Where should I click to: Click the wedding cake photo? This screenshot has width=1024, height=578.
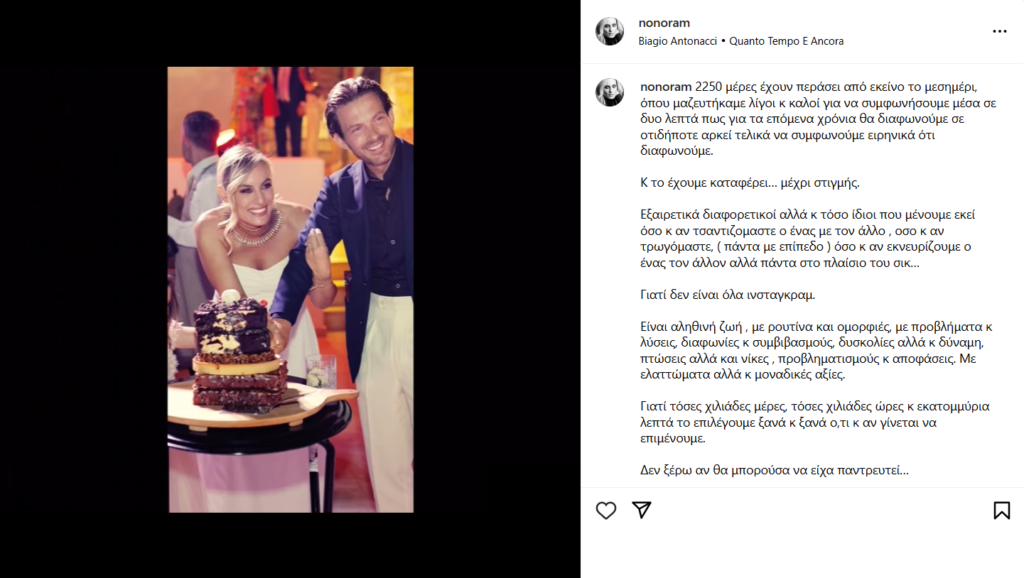pyautogui.click(x=291, y=289)
